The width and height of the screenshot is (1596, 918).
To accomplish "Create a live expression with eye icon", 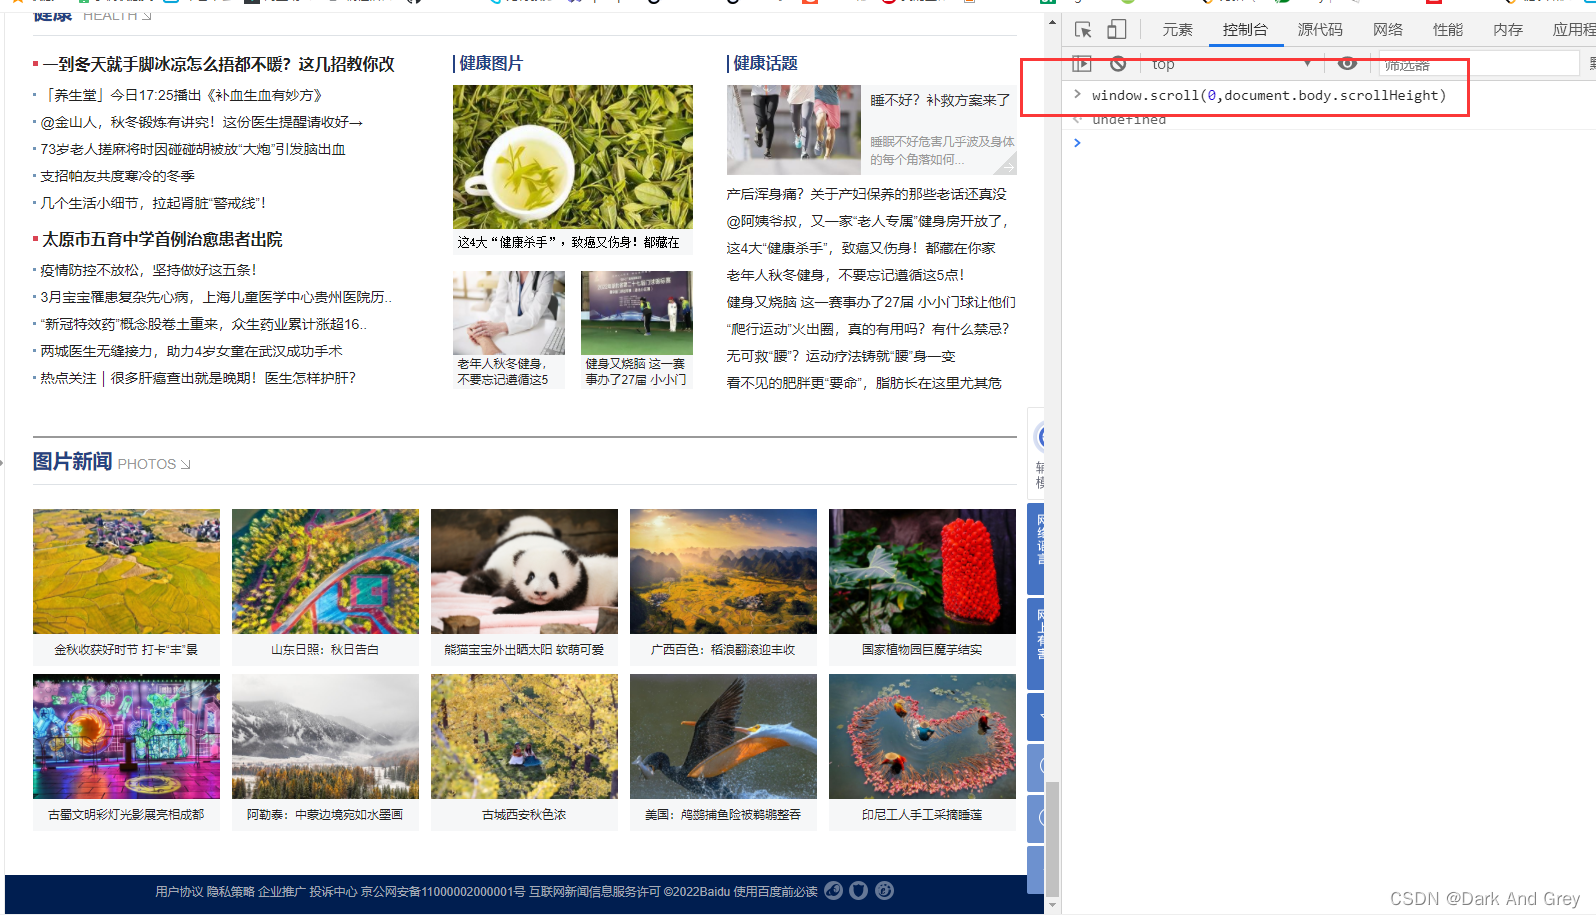I will tap(1347, 64).
